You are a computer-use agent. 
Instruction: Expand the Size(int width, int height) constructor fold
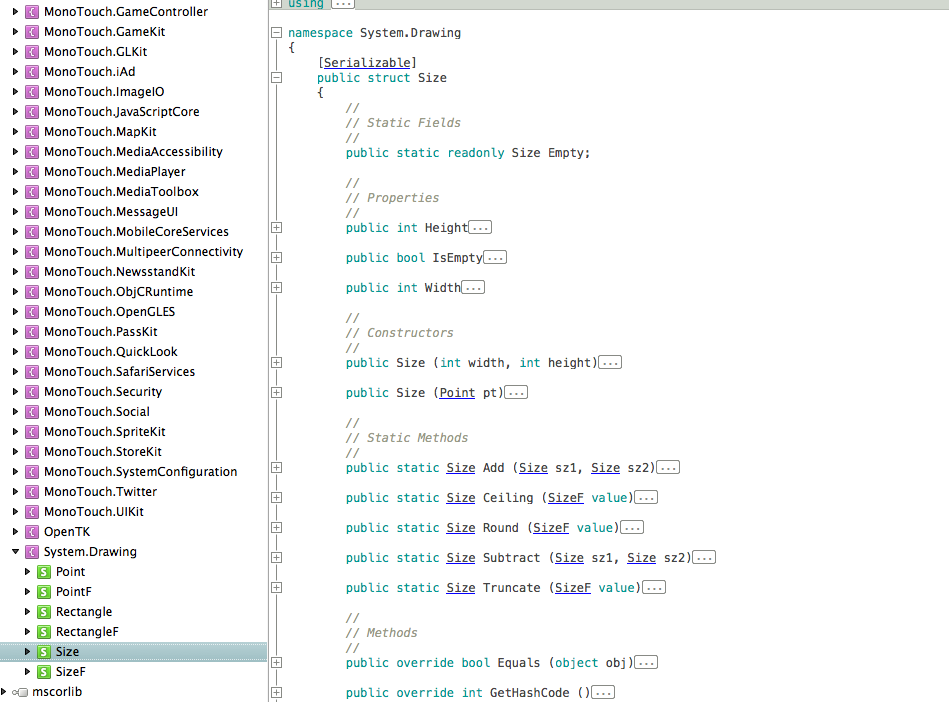(277, 362)
